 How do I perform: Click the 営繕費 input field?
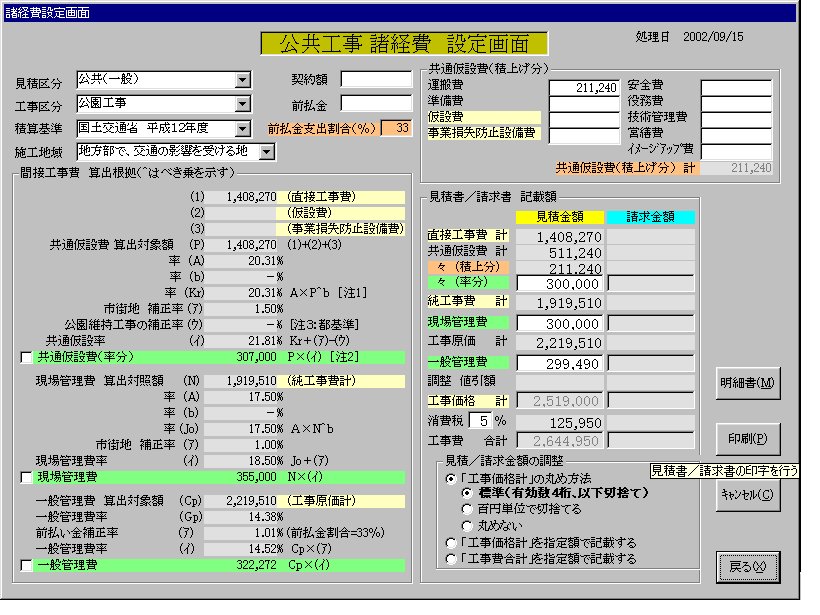(736, 135)
